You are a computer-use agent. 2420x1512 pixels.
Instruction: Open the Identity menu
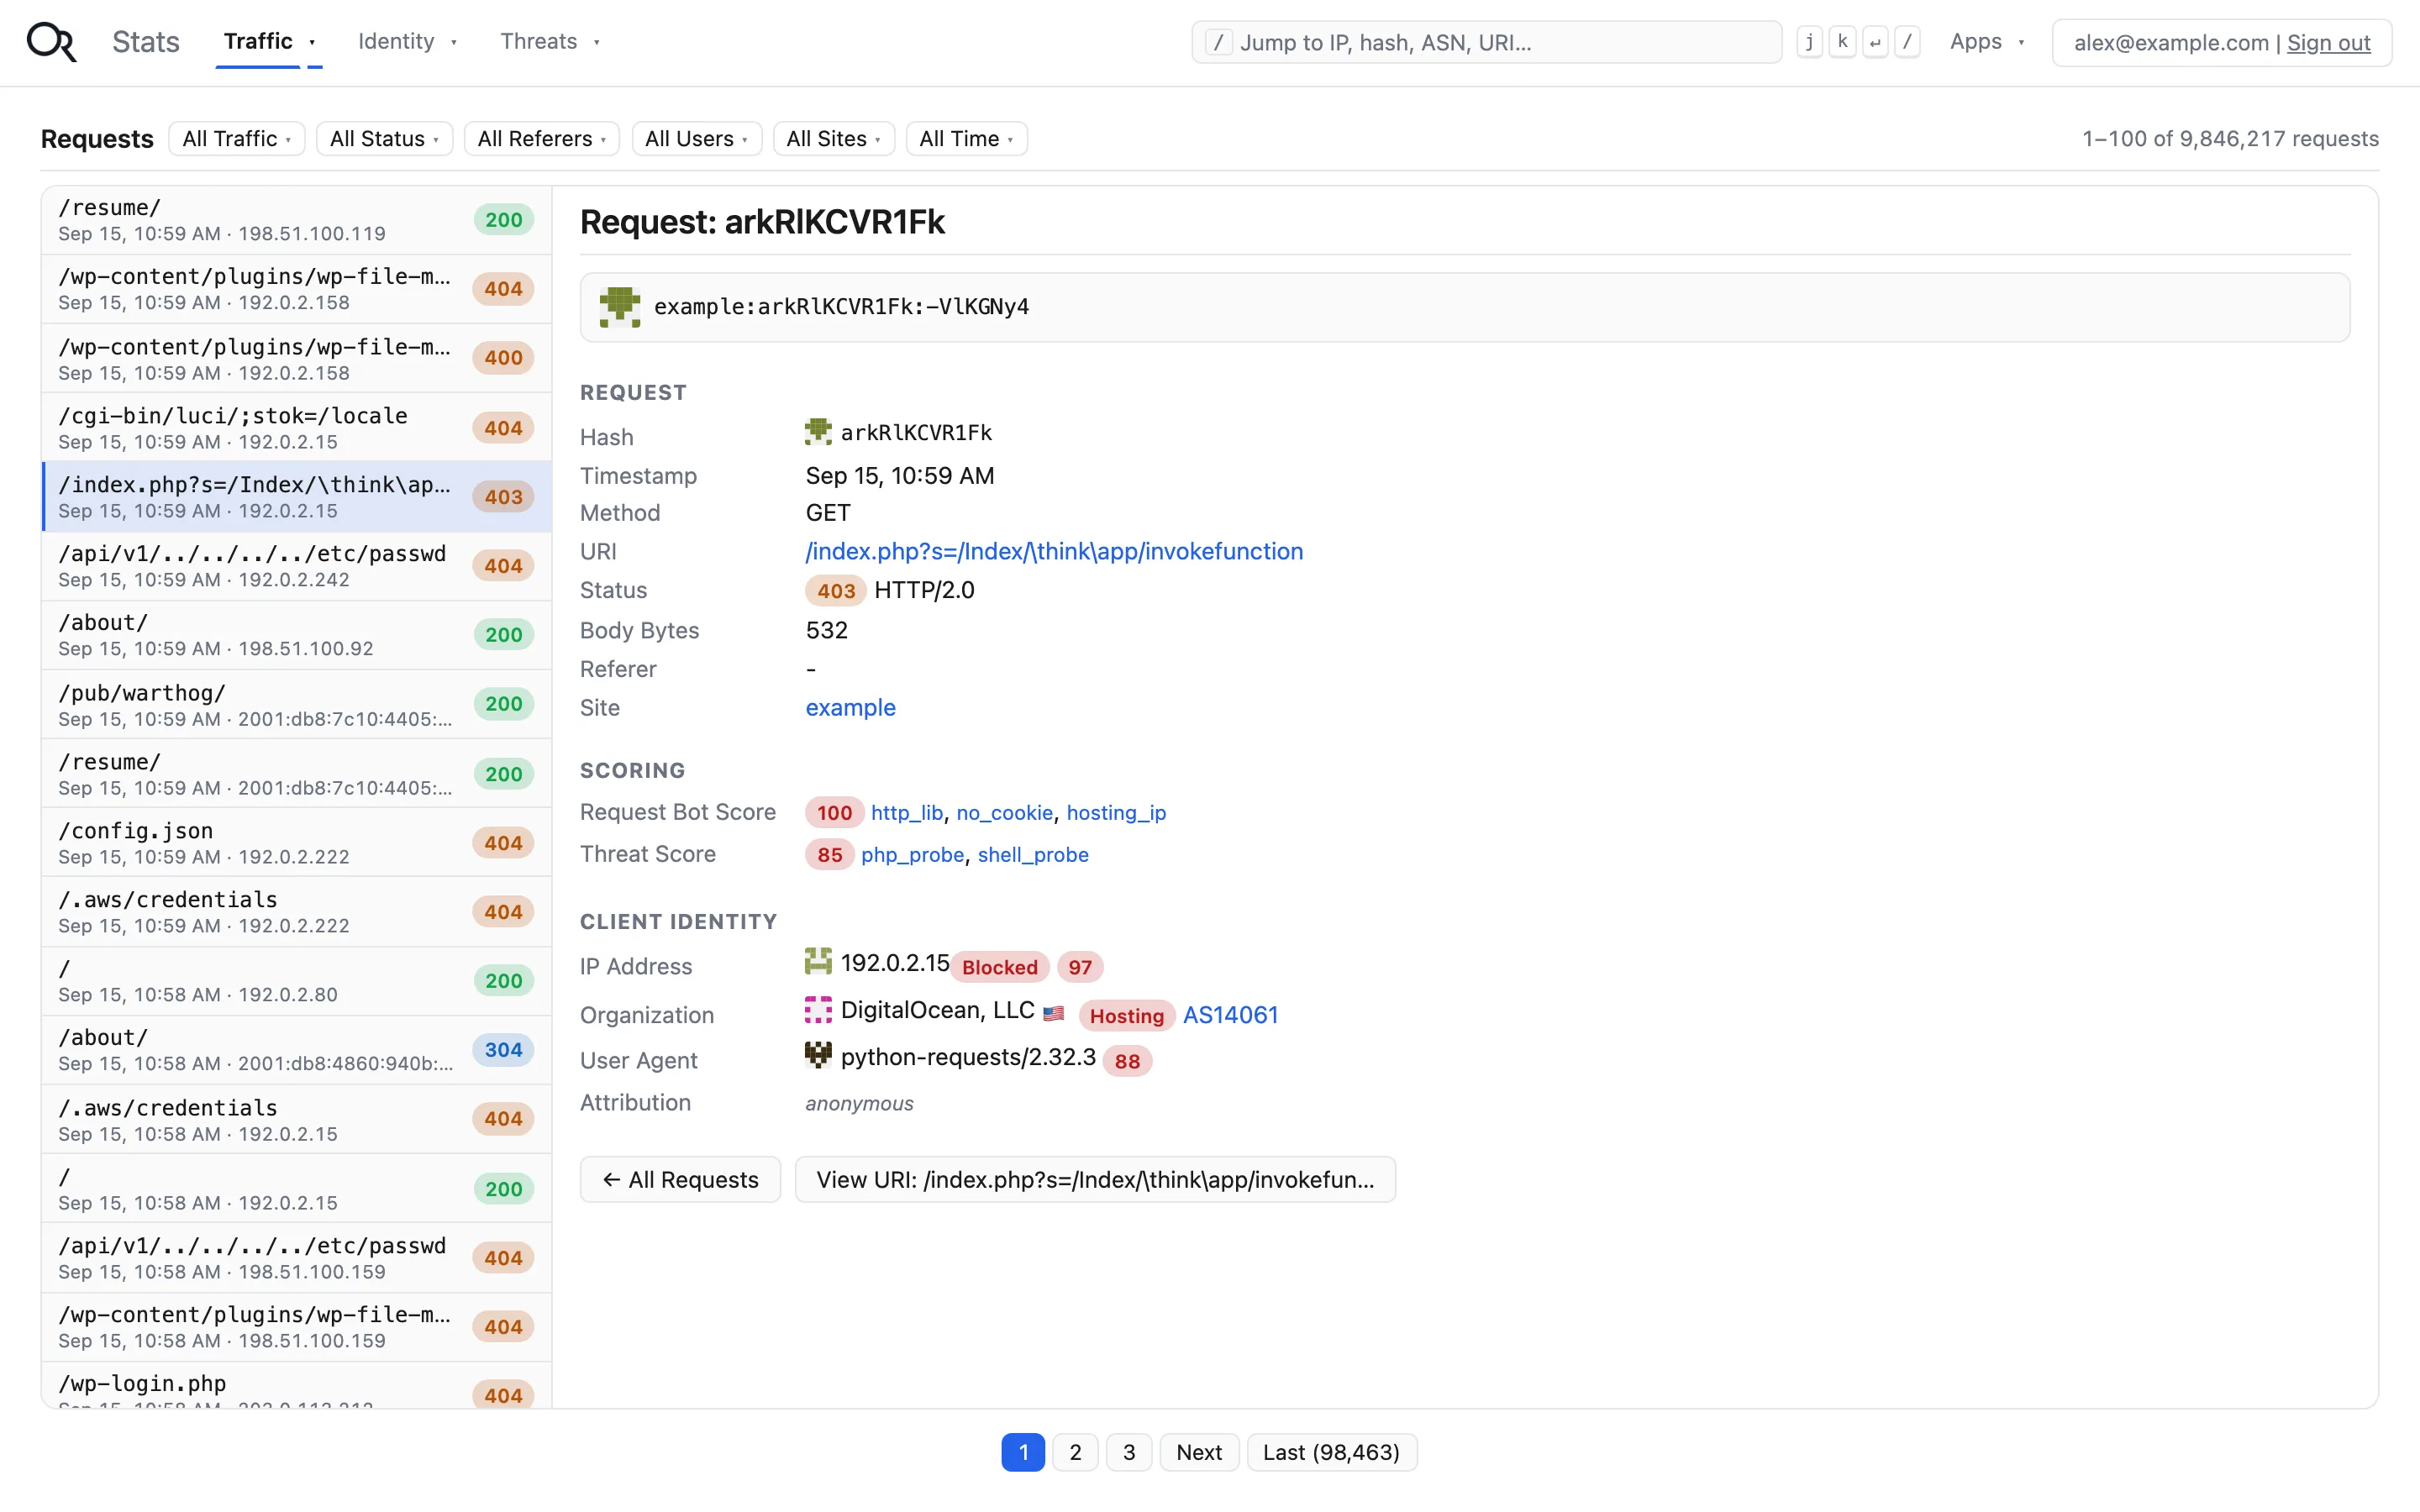tap(407, 42)
